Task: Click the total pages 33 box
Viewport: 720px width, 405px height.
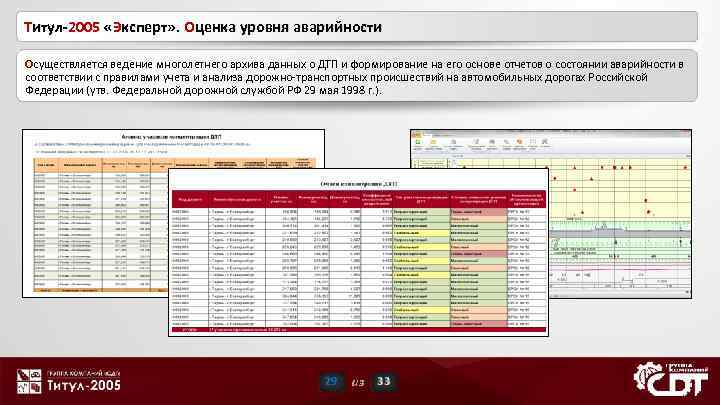Action: tap(383, 382)
